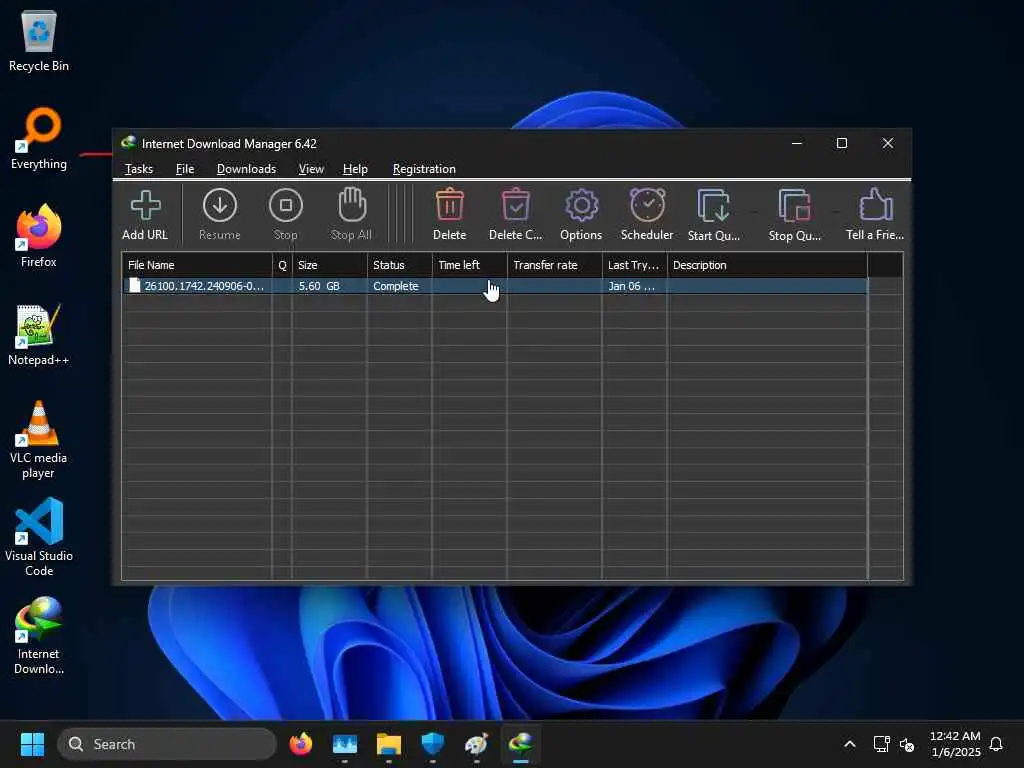Open notifications bell icon
This screenshot has width=1024, height=768.
click(x=996, y=744)
